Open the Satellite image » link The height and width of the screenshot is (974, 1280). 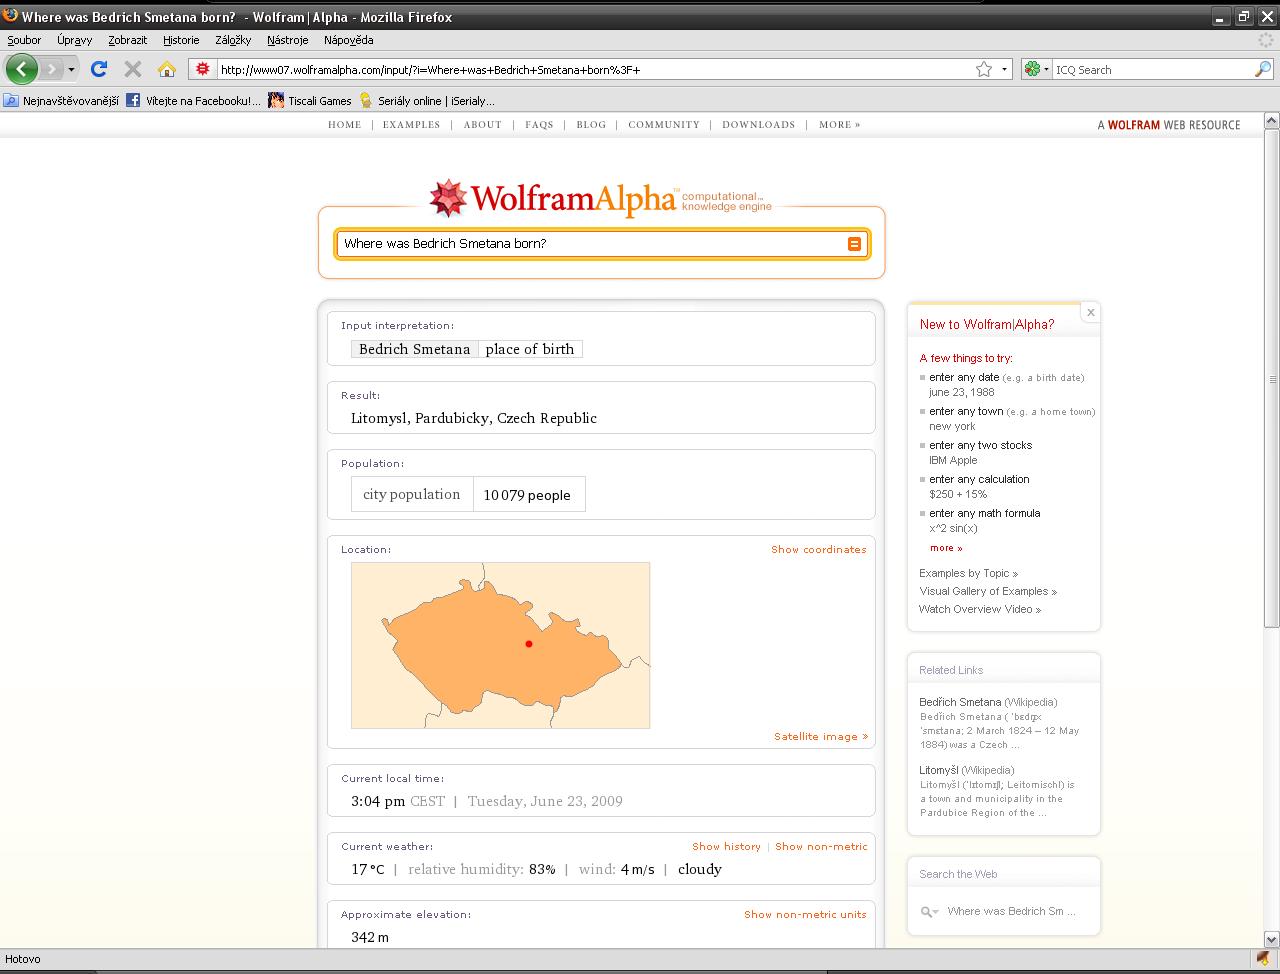820,737
